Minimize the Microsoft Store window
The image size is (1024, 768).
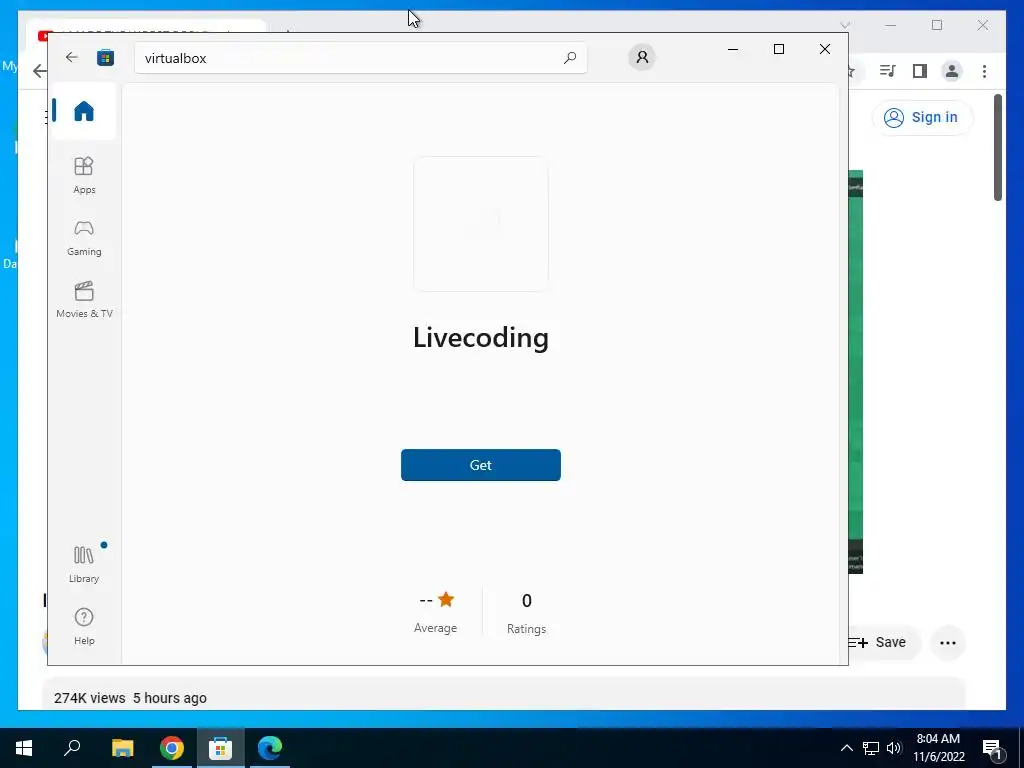point(733,49)
